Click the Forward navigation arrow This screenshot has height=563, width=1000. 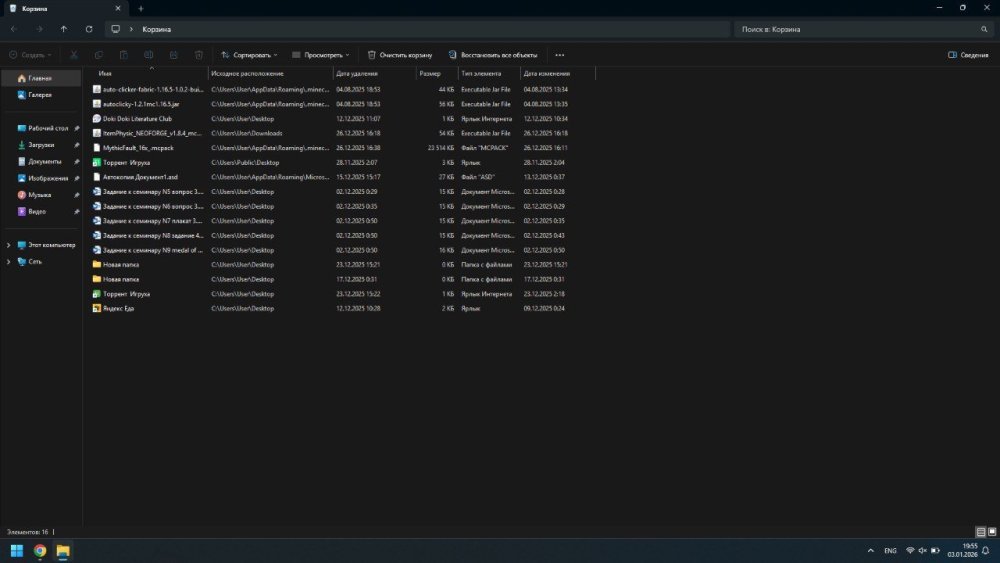coord(39,29)
